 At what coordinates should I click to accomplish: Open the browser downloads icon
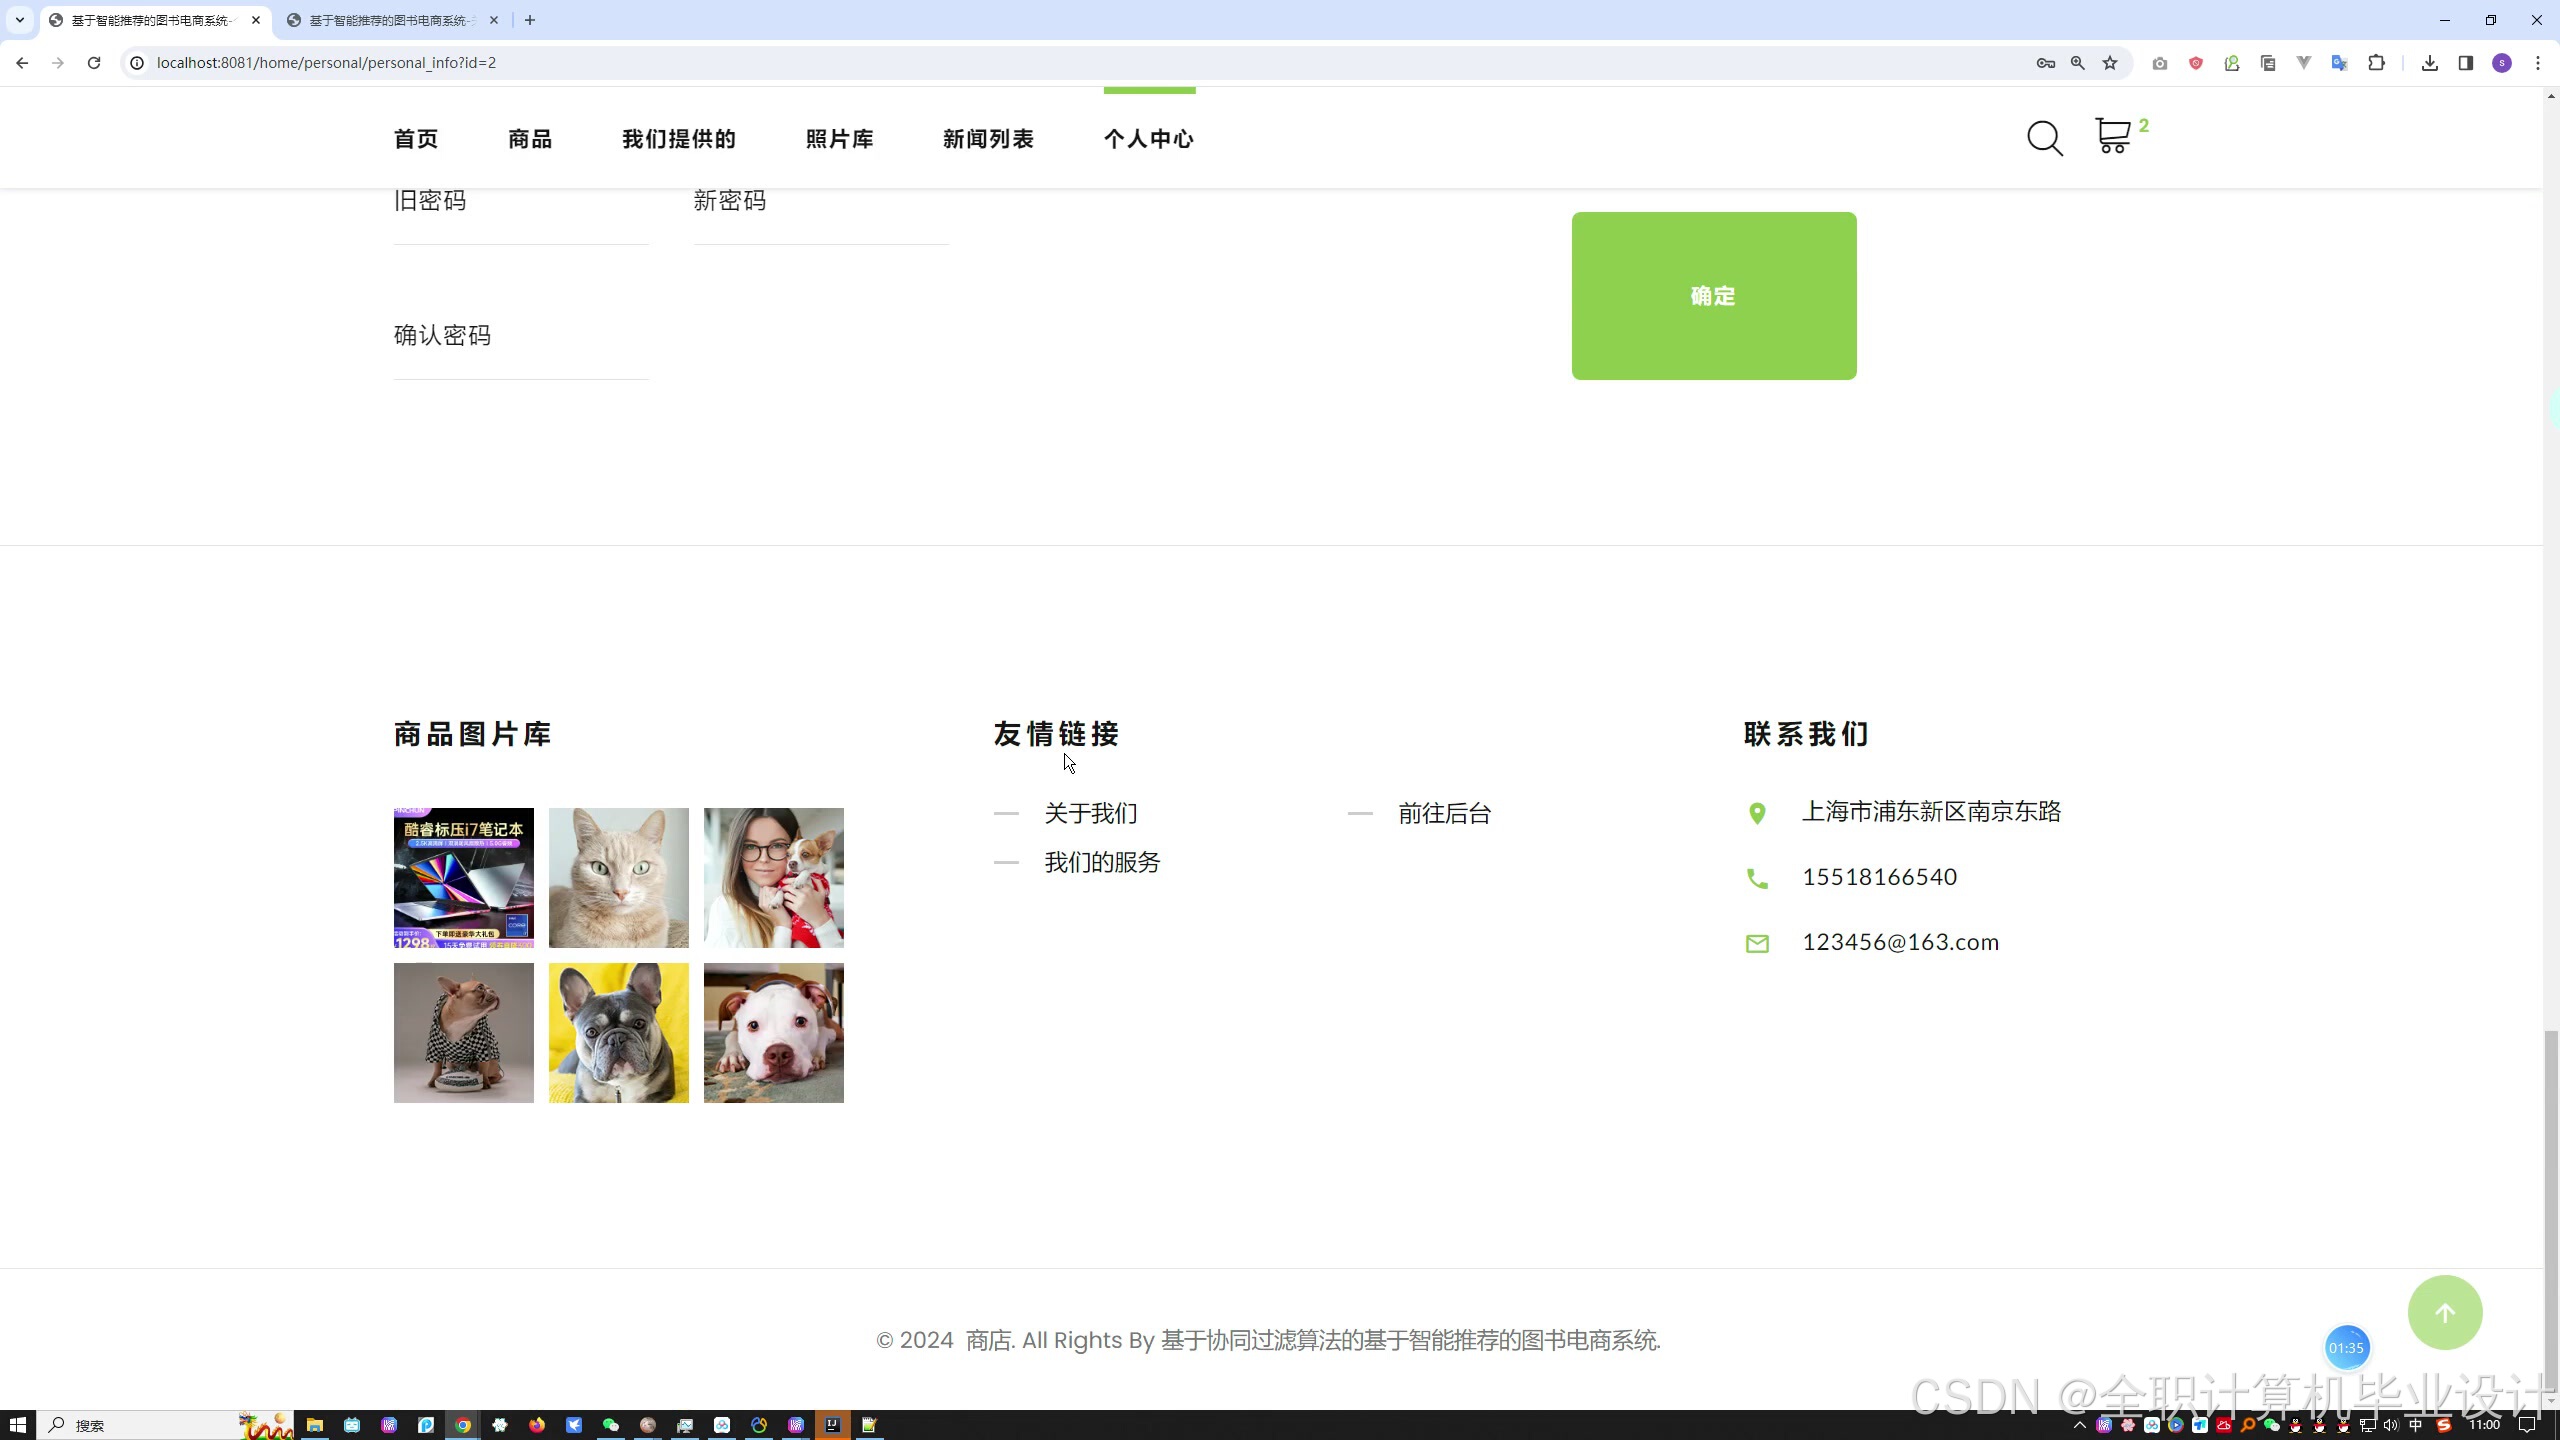tap(2429, 63)
